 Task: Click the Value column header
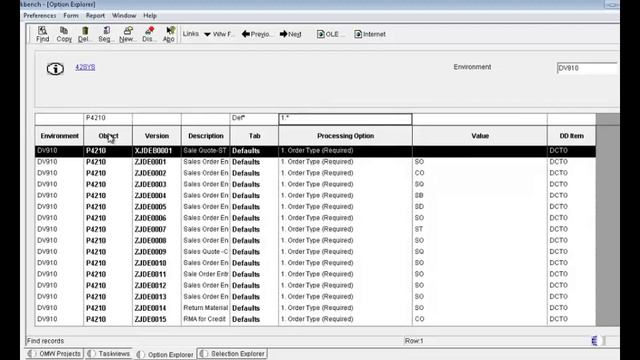point(480,136)
